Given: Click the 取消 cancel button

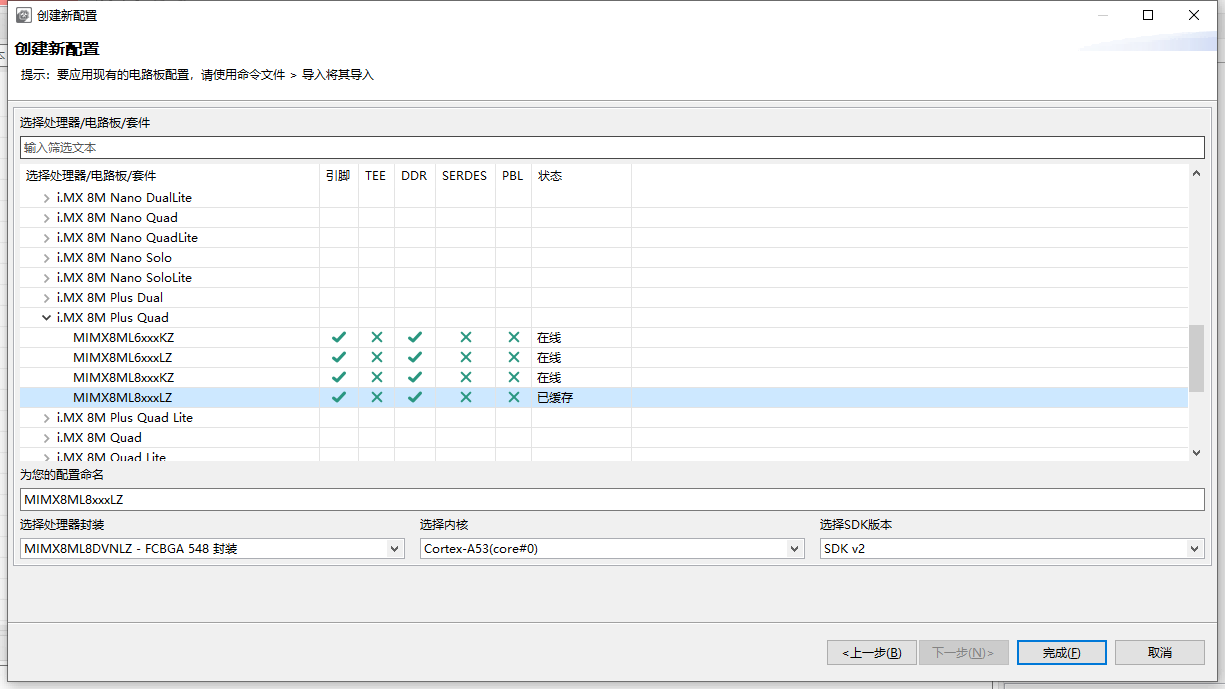Looking at the screenshot, I should [x=1159, y=652].
